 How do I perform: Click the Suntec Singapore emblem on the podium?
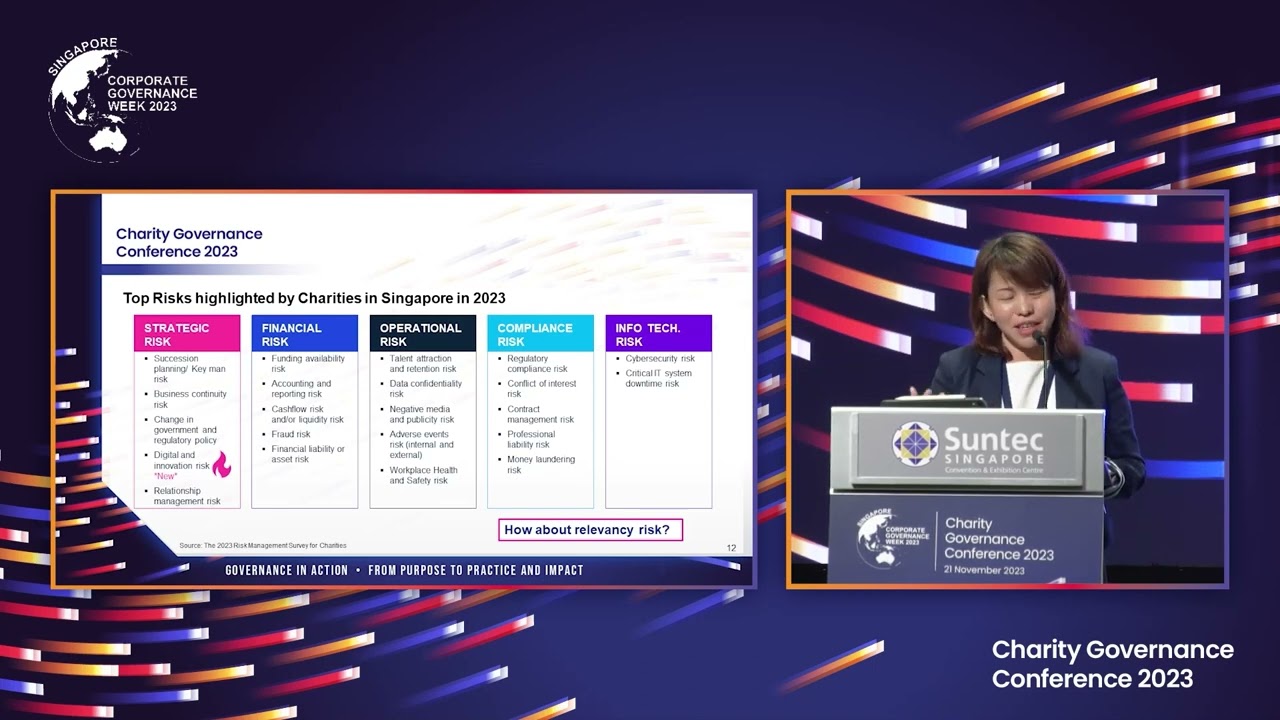[914, 444]
